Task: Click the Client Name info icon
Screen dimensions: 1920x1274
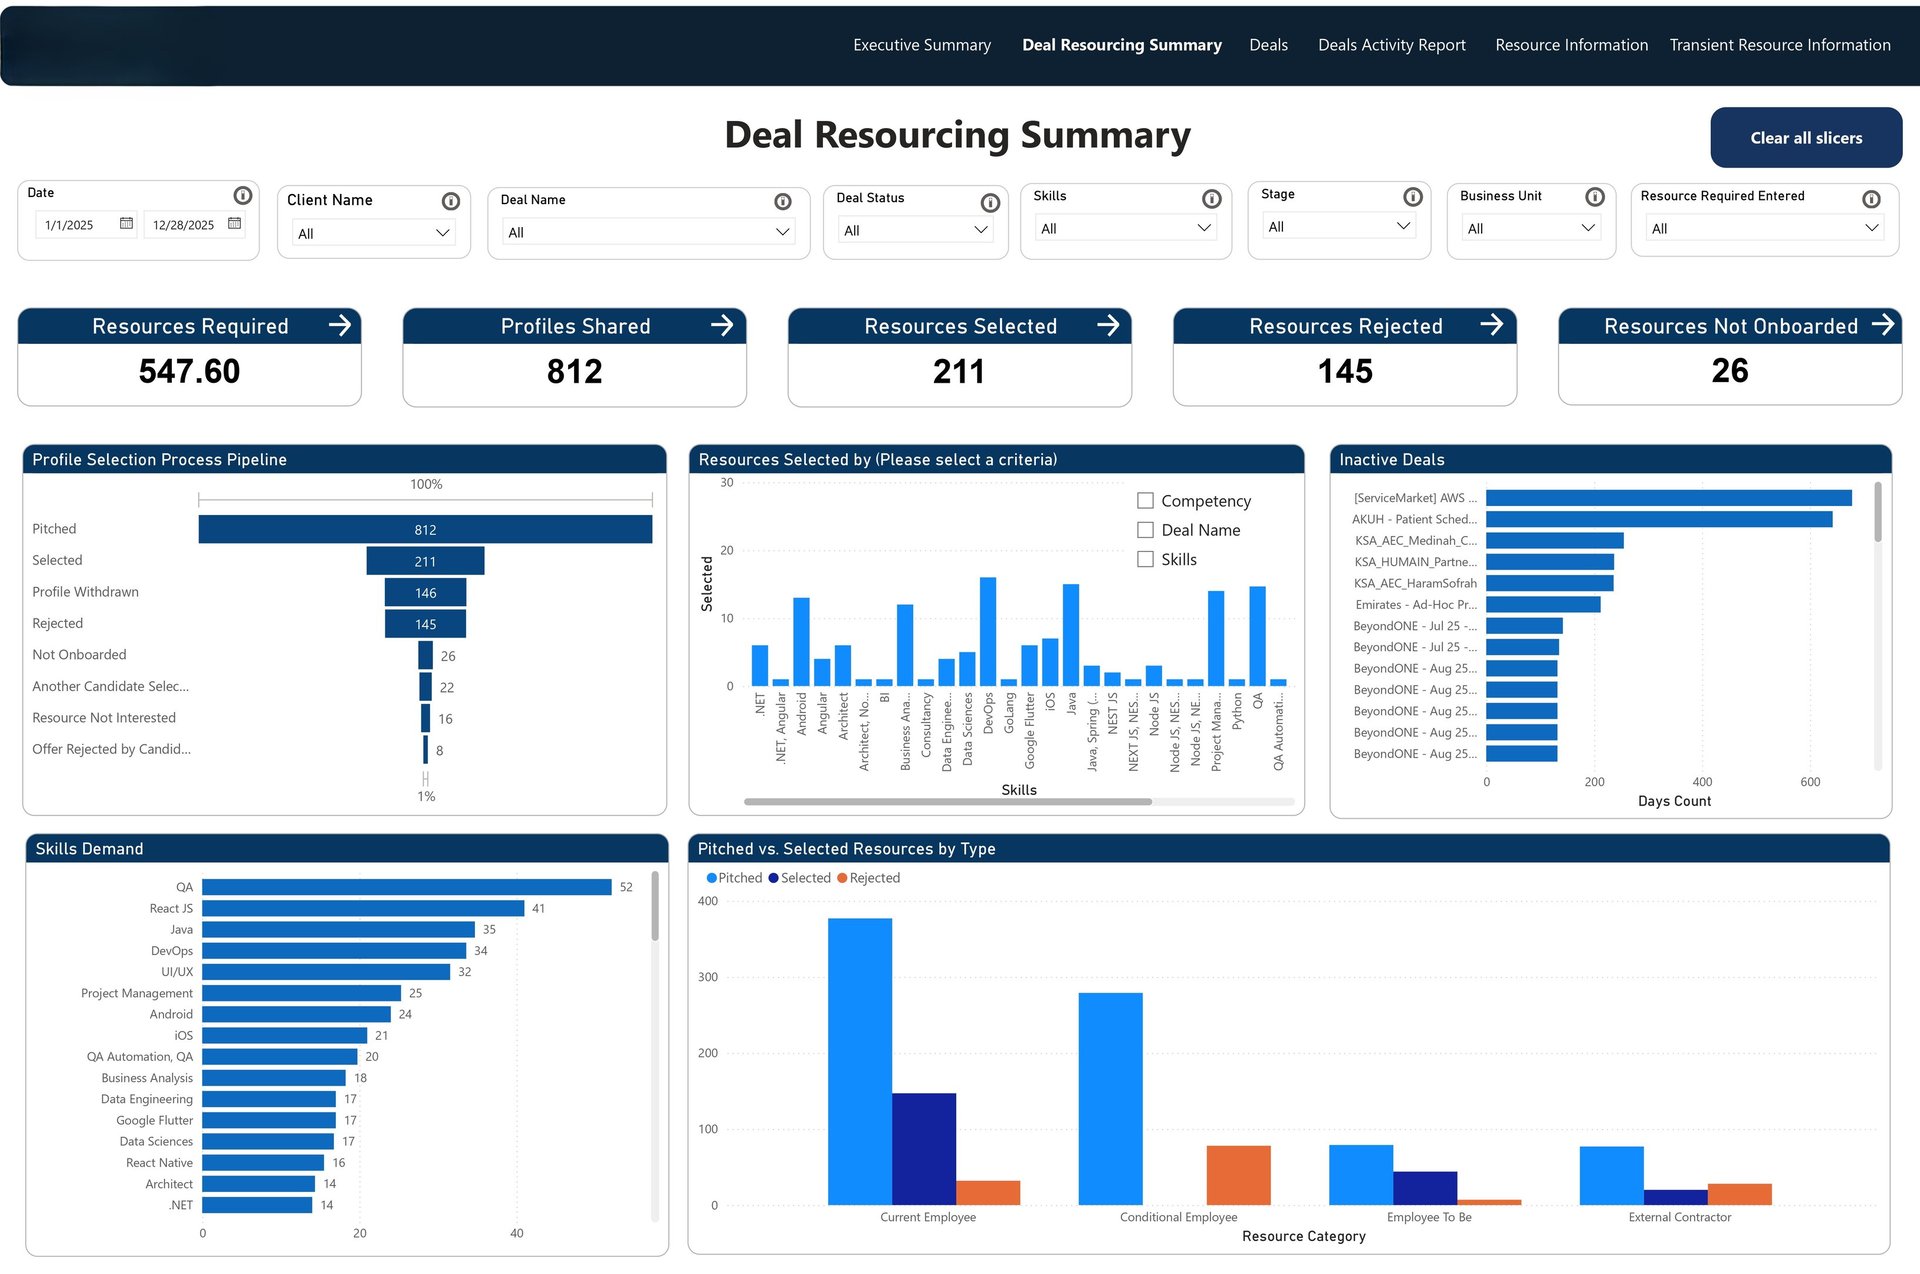Action: 450,201
